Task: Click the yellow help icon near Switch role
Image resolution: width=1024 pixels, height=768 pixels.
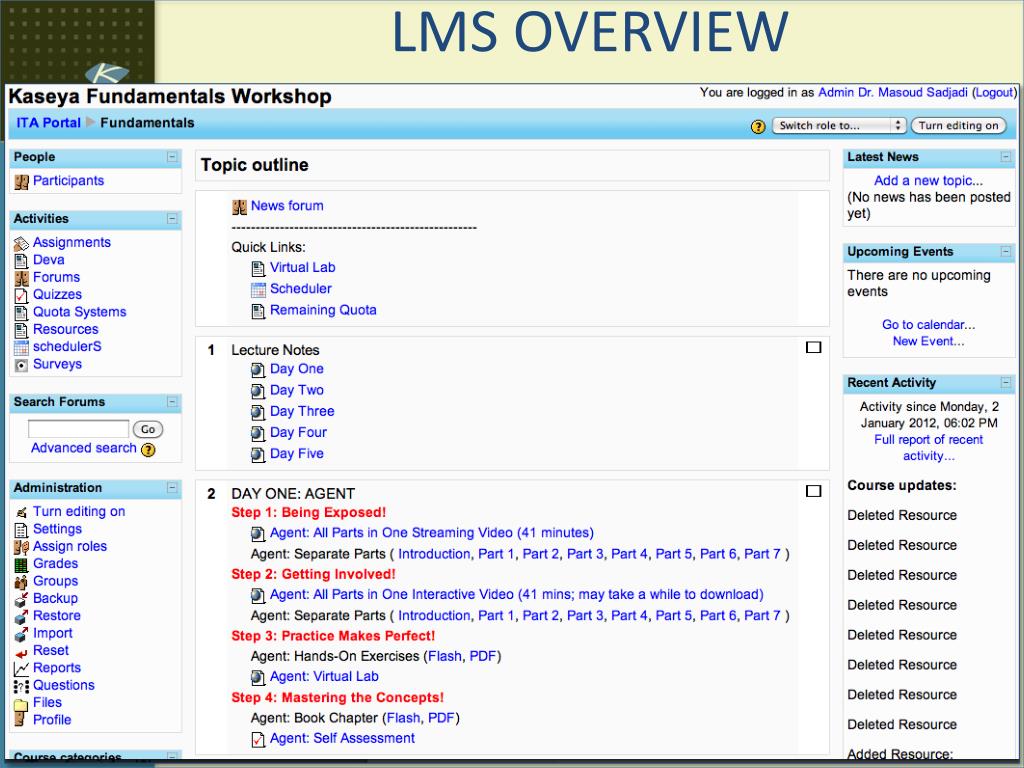Action: point(758,127)
